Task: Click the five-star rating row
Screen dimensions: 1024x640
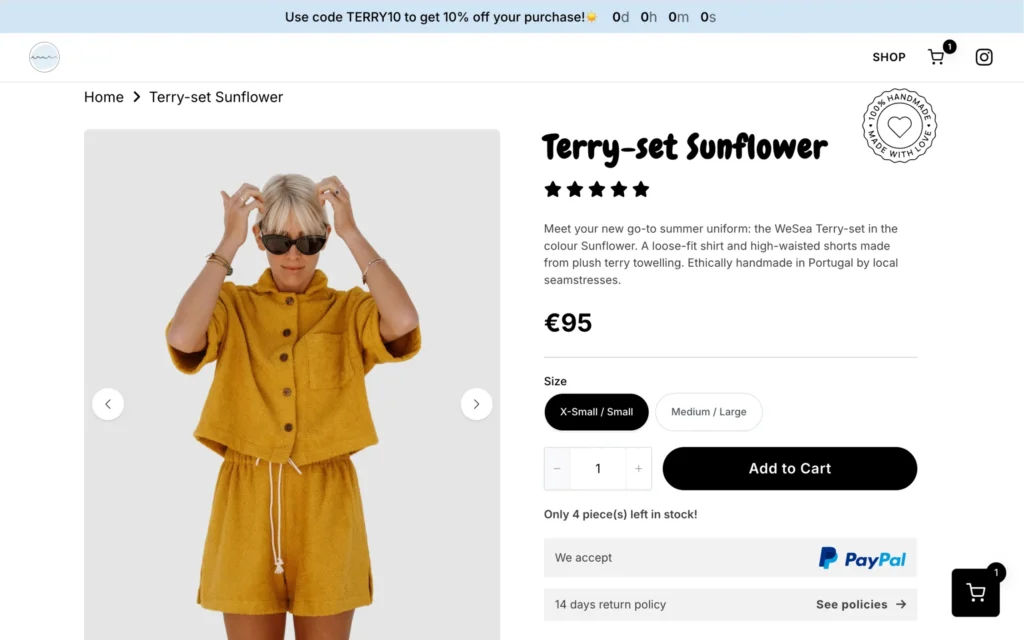Action: point(596,189)
